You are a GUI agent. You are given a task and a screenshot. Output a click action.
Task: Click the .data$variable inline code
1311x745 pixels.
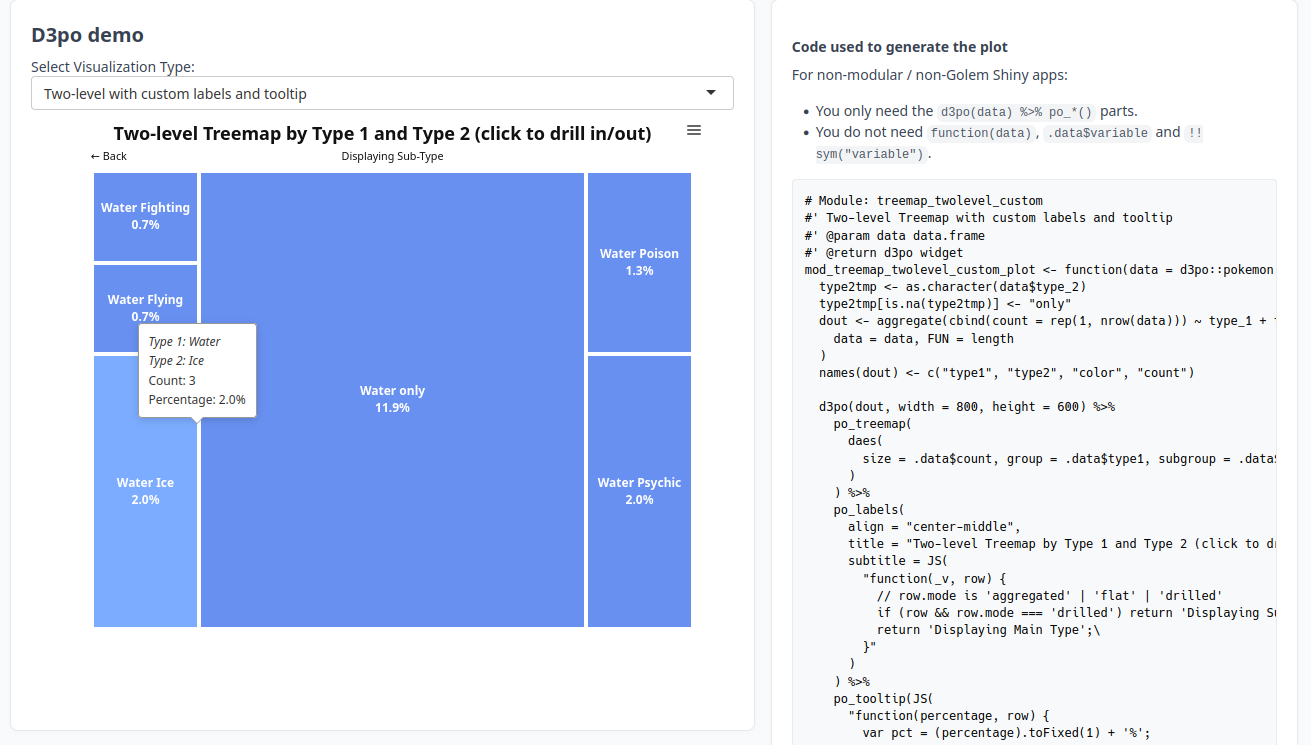pos(1096,132)
